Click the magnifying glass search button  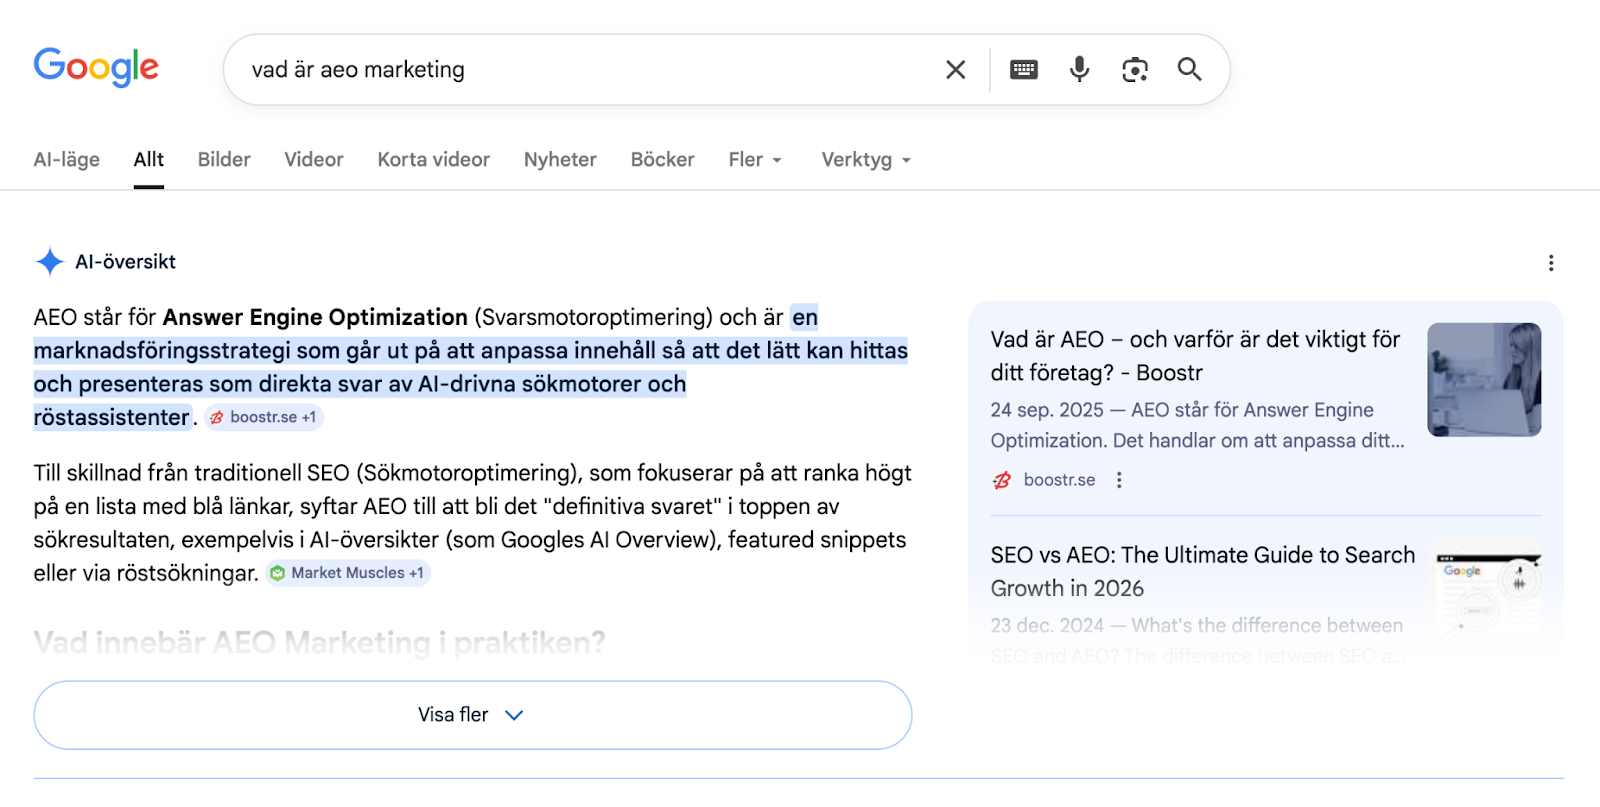pos(1189,69)
